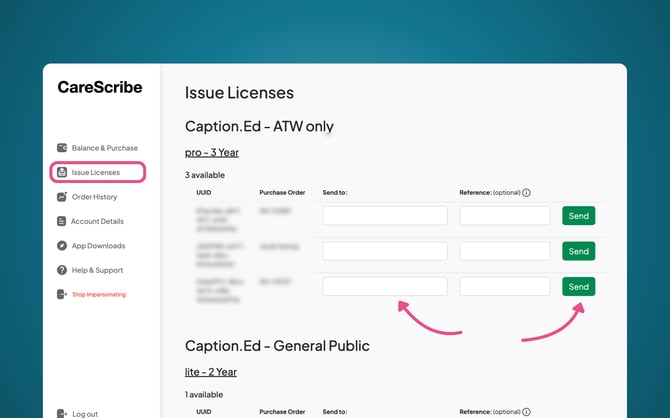Screen dimensions: 670x418
Task: Click the second row Send to field
Action: [385, 251]
